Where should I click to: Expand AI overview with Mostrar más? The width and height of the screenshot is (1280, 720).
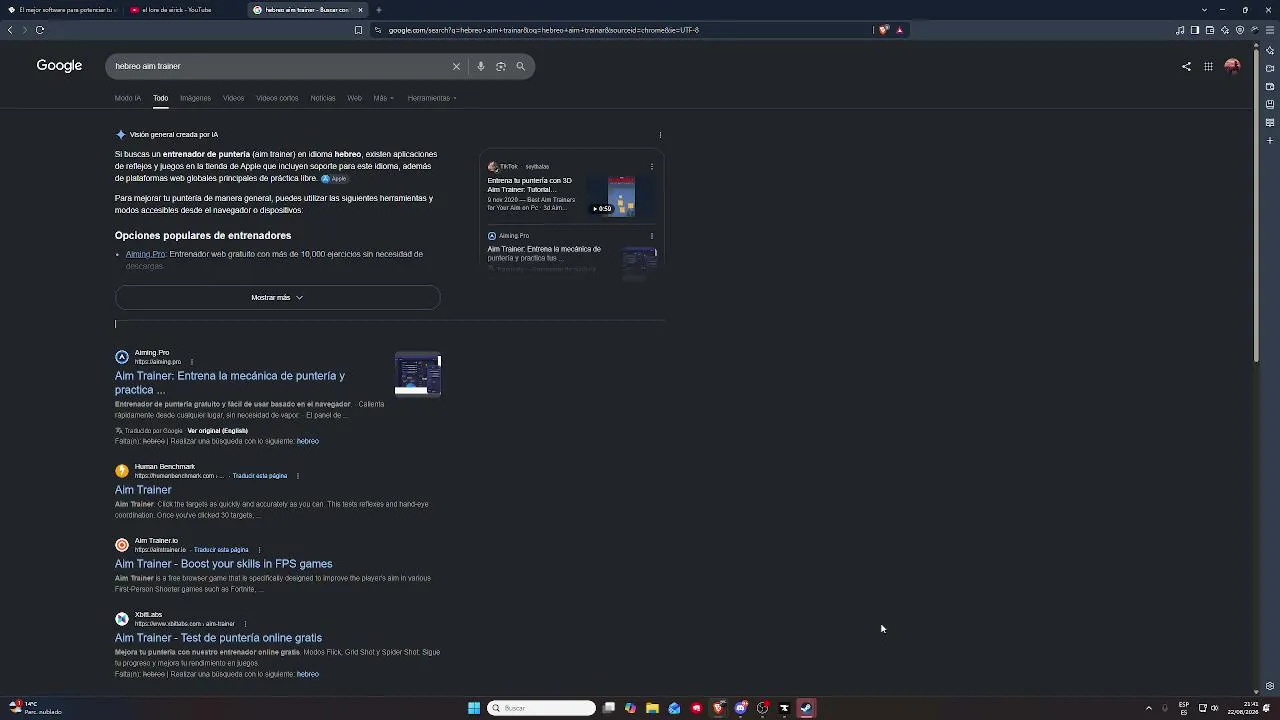tap(277, 297)
